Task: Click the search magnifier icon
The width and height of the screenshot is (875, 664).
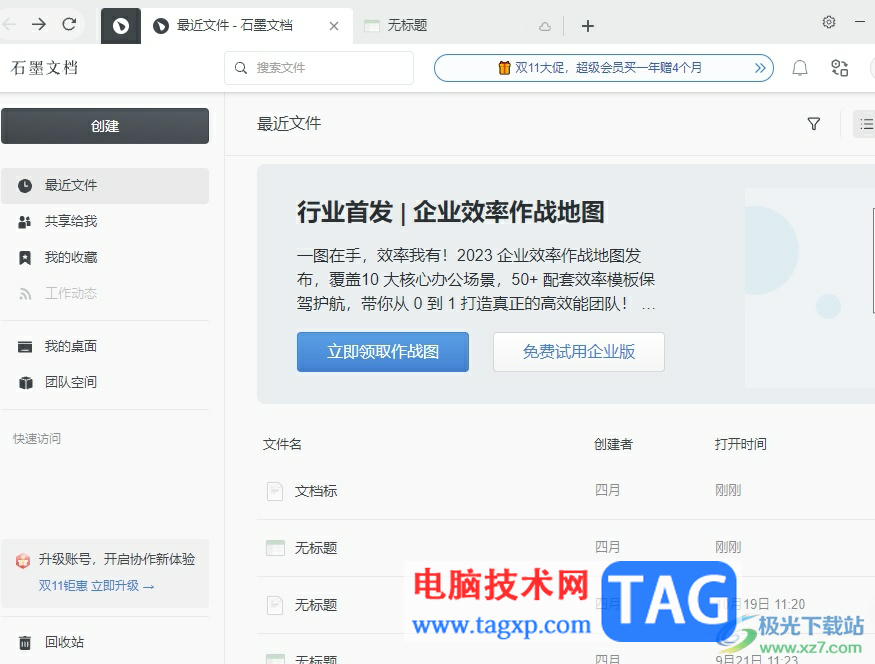Action: click(x=241, y=68)
